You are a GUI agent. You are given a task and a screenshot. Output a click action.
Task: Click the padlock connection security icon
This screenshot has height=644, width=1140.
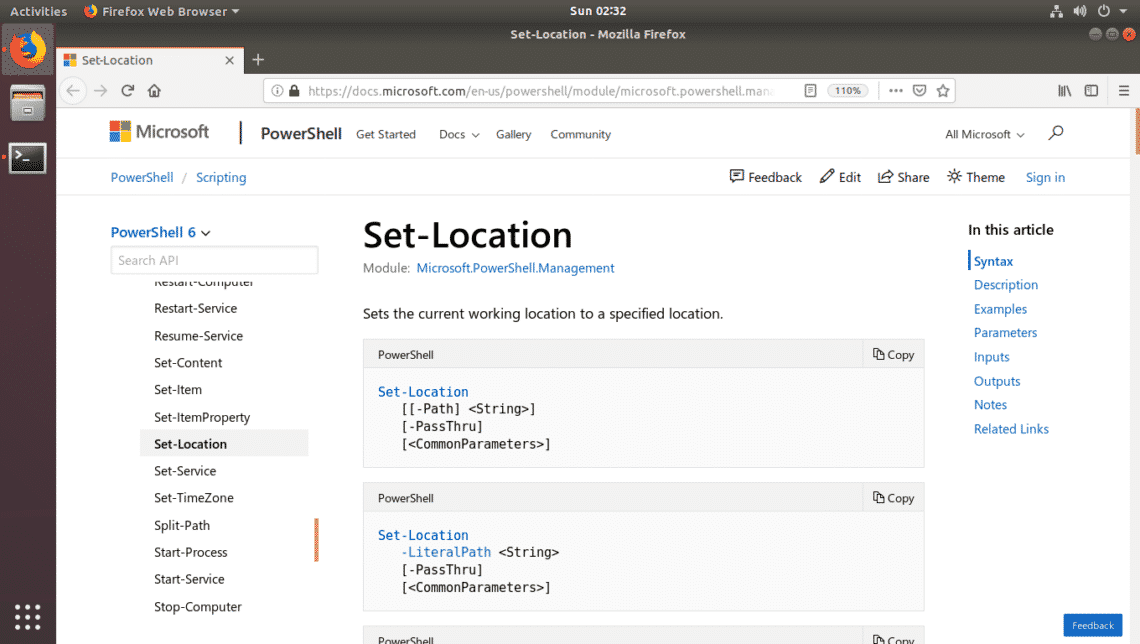(x=294, y=91)
